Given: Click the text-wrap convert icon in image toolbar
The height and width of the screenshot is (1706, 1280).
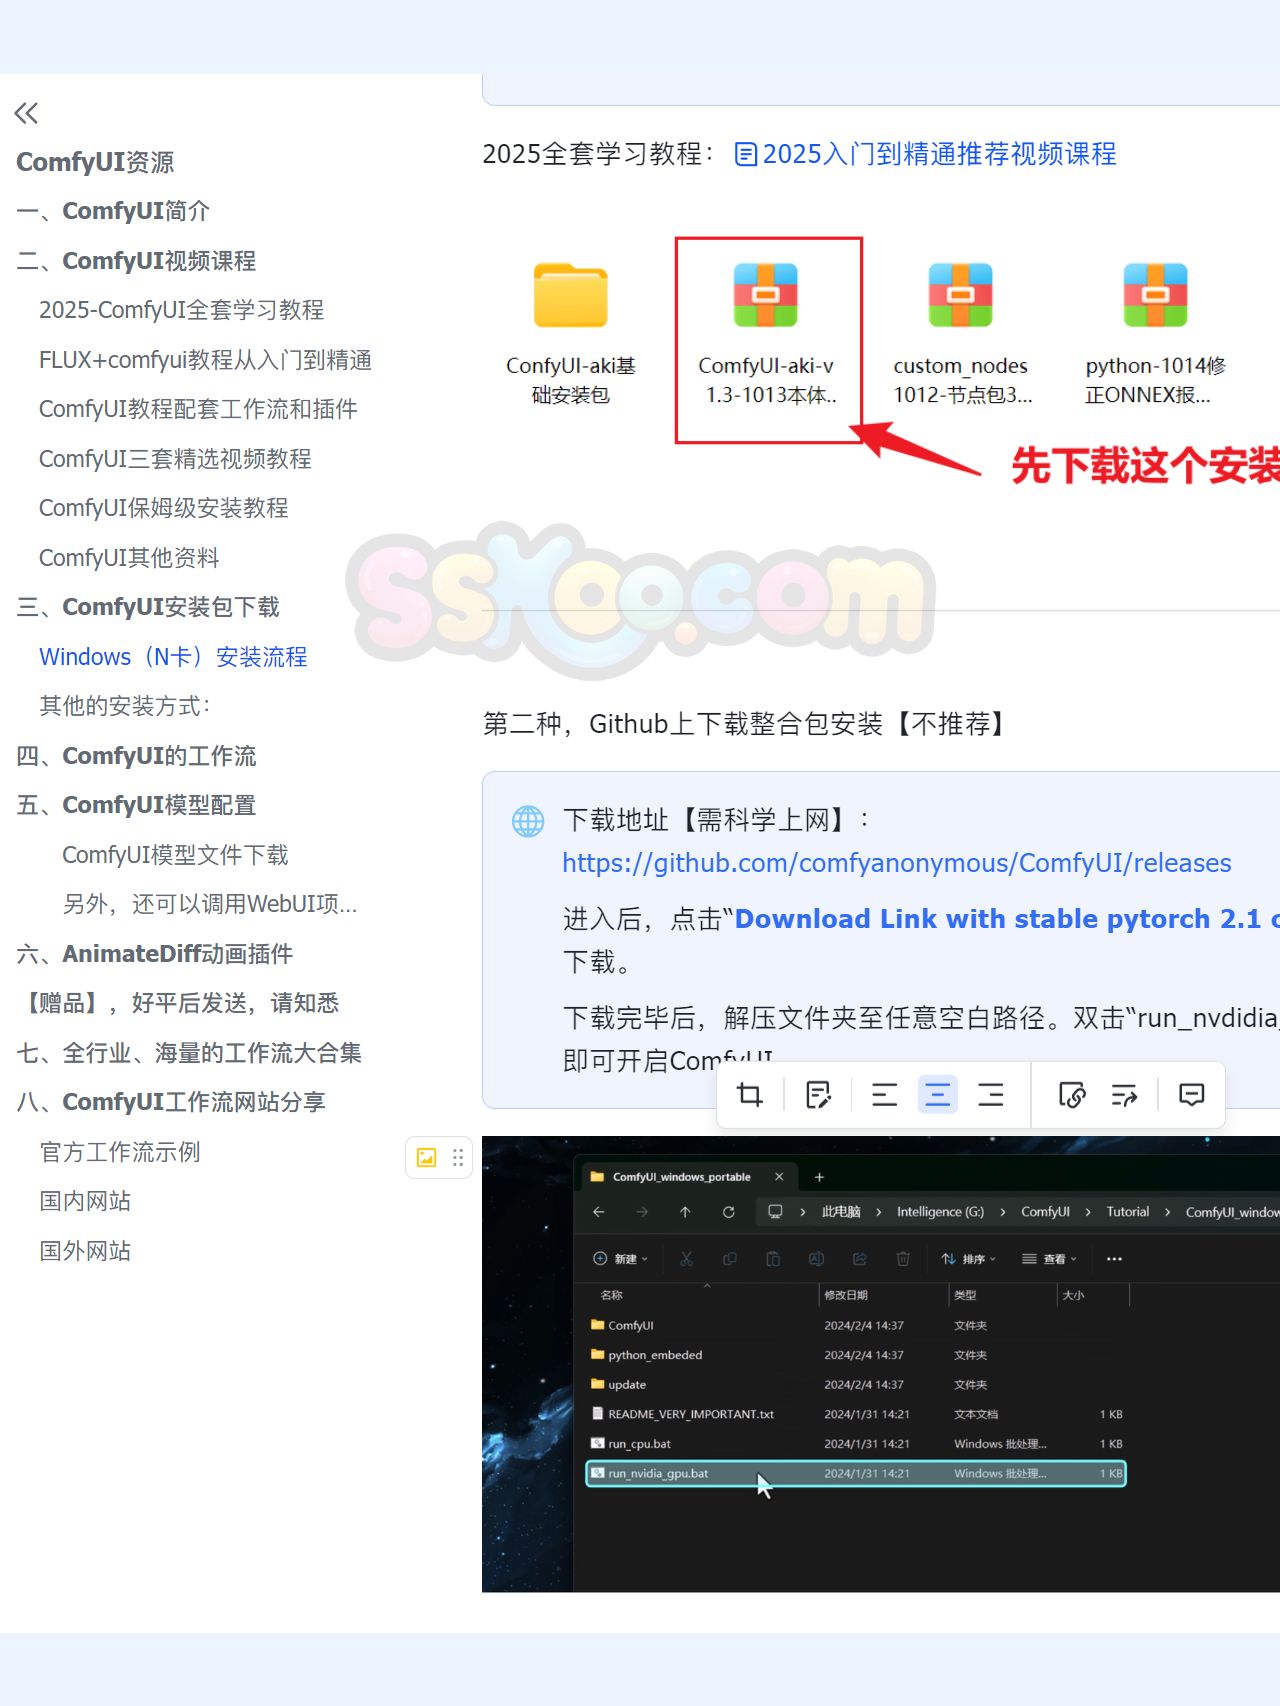Looking at the screenshot, I should tap(1125, 1095).
